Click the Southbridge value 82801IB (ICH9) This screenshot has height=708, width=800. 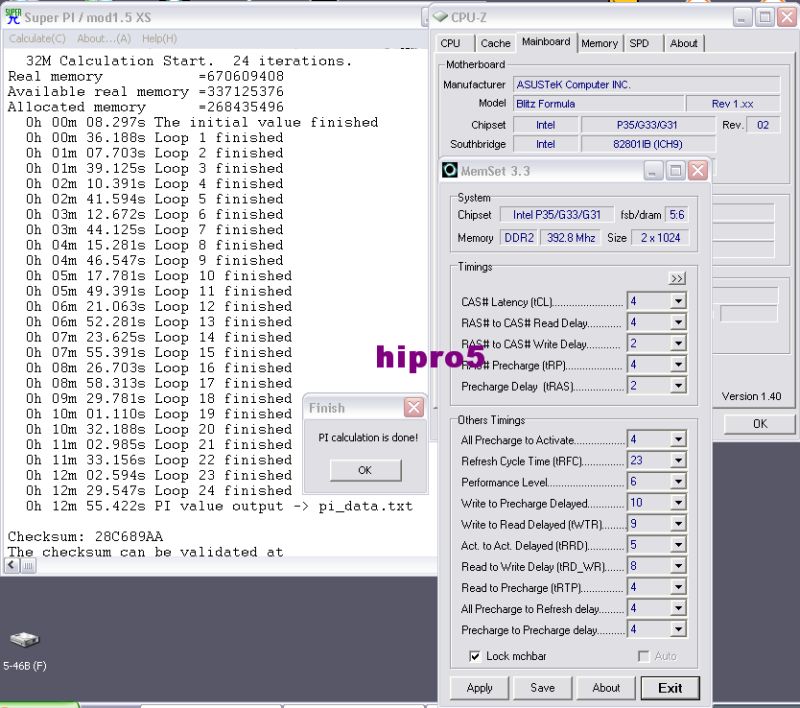point(647,144)
